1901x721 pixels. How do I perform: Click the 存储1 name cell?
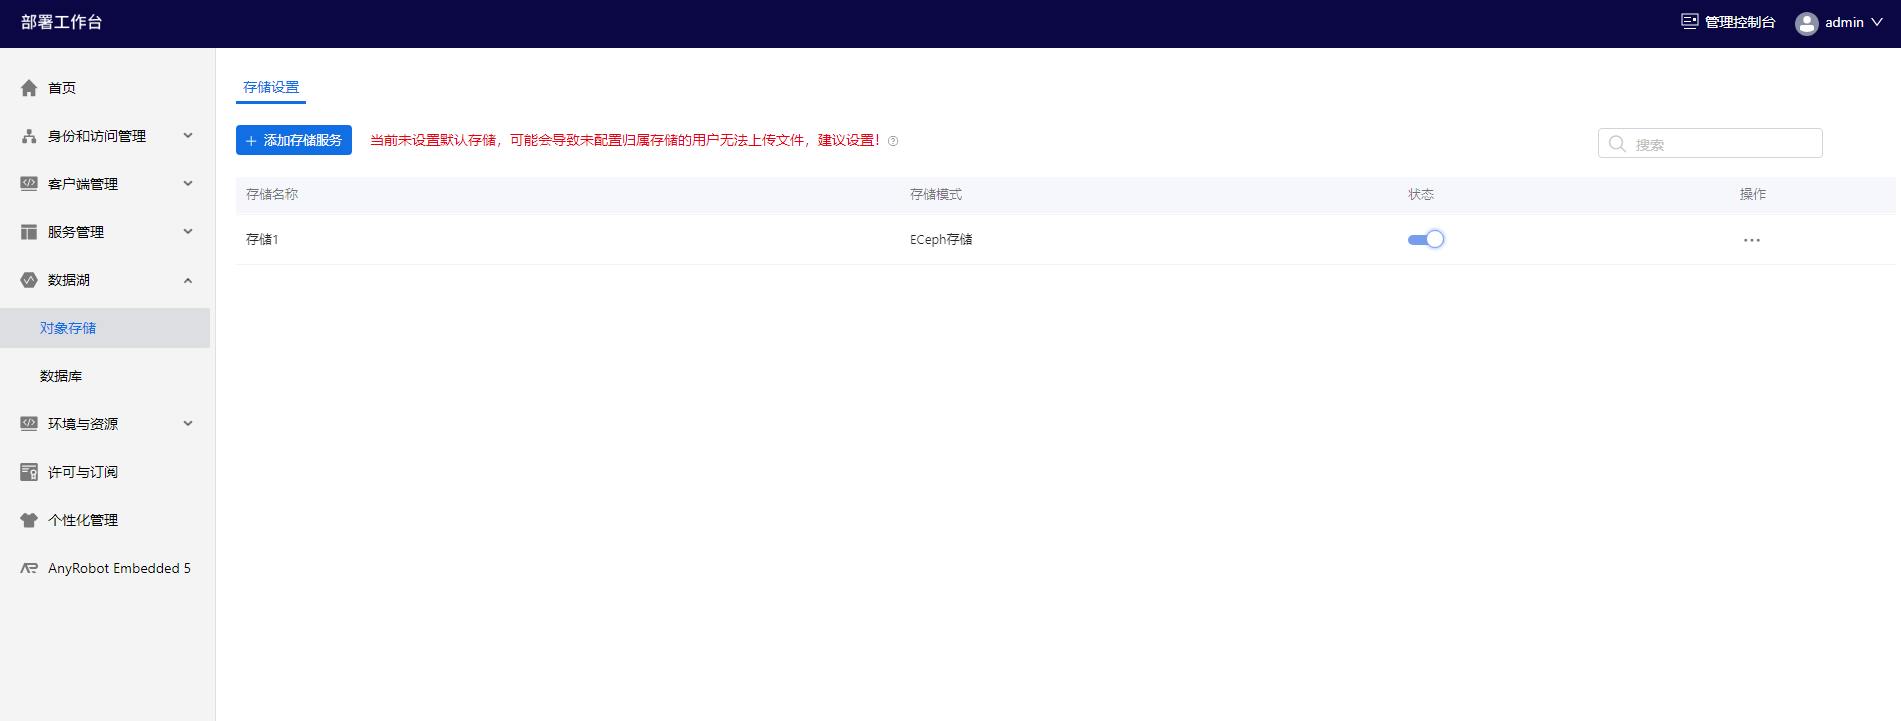pyautogui.click(x=262, y=239)
